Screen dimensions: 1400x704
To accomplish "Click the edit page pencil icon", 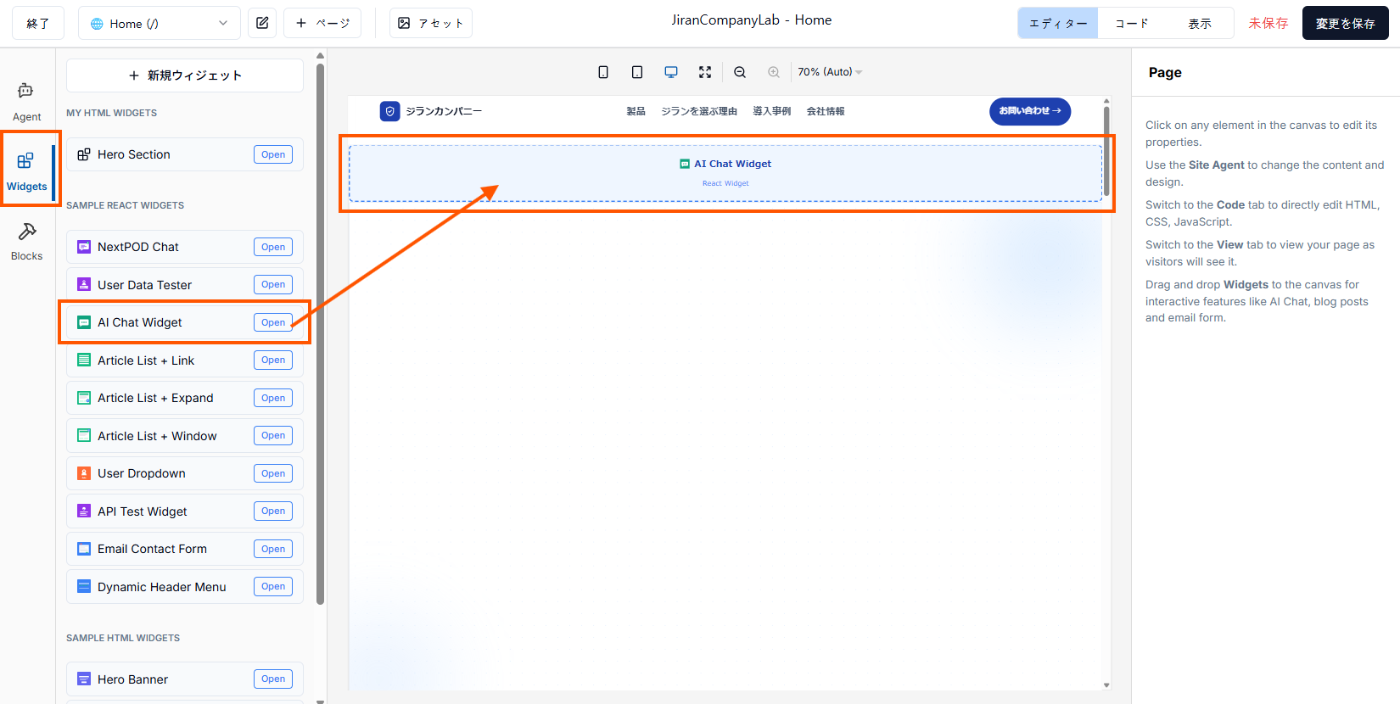I will pos(262,23).
